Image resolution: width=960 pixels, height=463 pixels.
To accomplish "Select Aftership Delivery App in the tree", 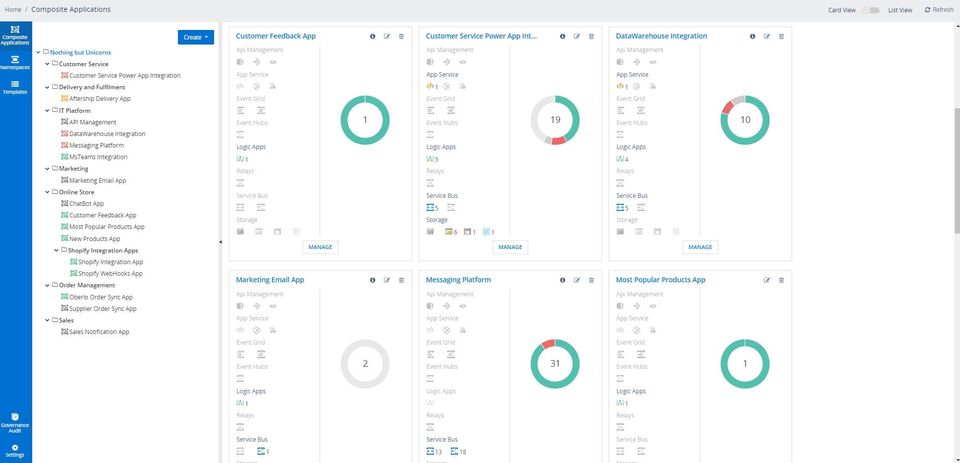I will pos(100,99).
